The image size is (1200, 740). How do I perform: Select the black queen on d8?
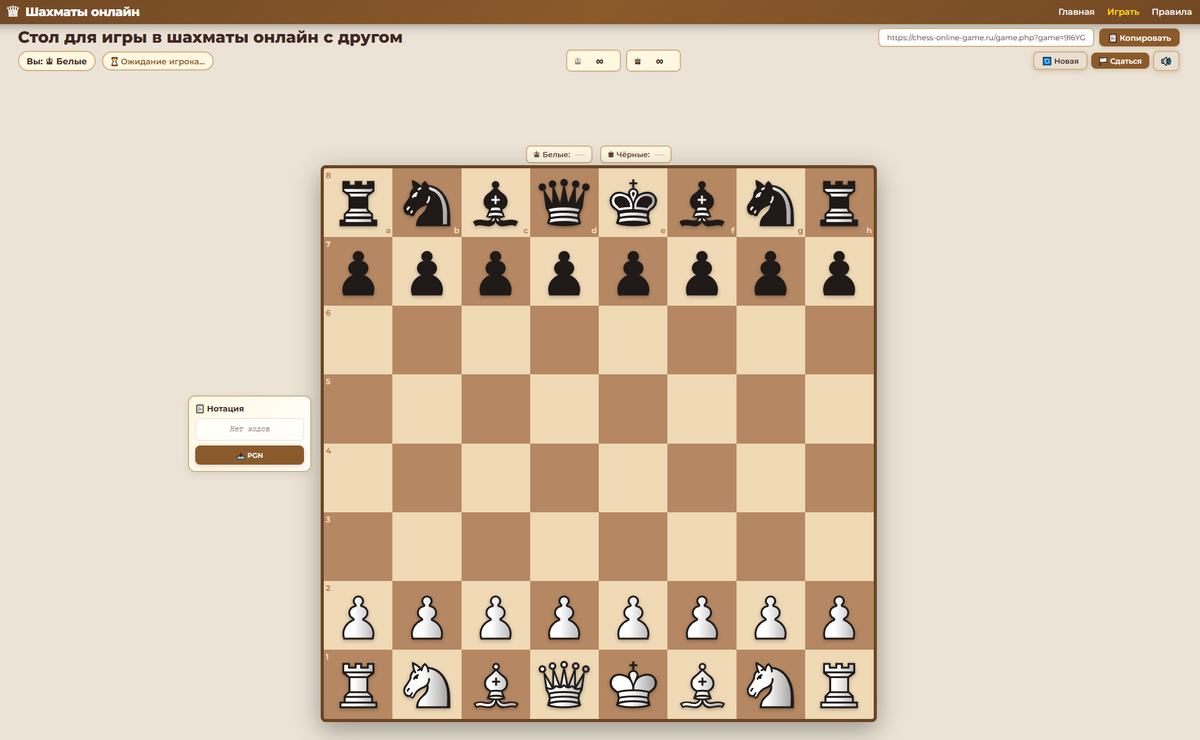pos(565,203)
